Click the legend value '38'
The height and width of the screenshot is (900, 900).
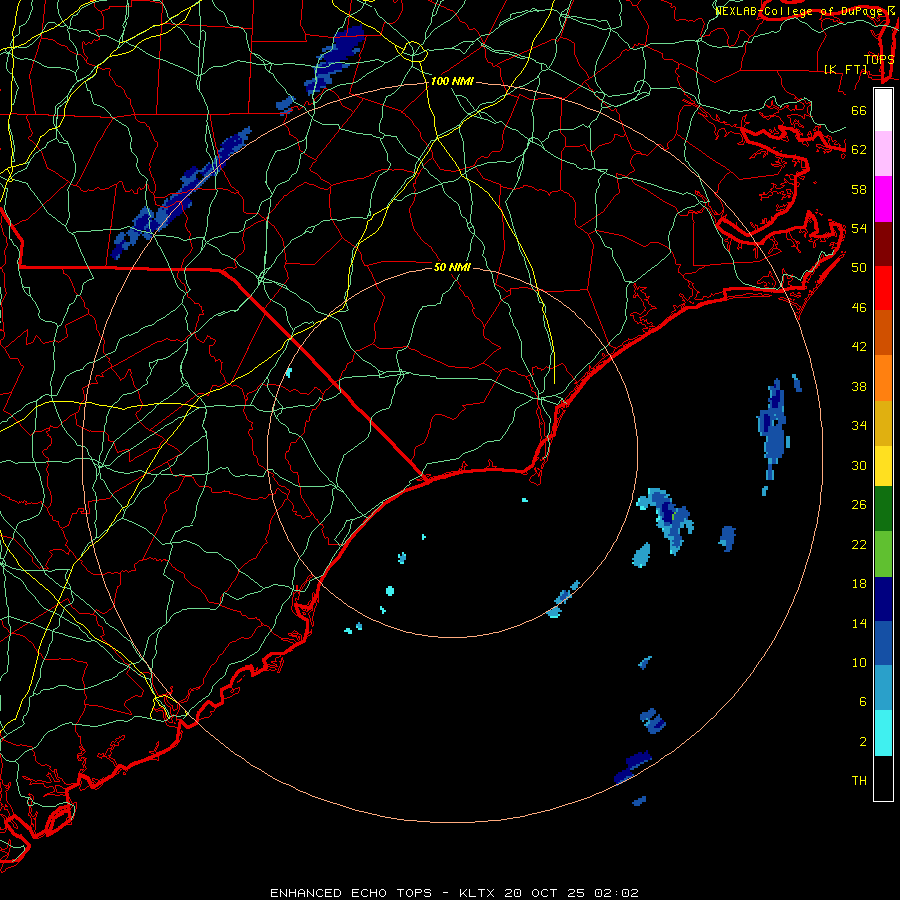[x=859, y=387]
